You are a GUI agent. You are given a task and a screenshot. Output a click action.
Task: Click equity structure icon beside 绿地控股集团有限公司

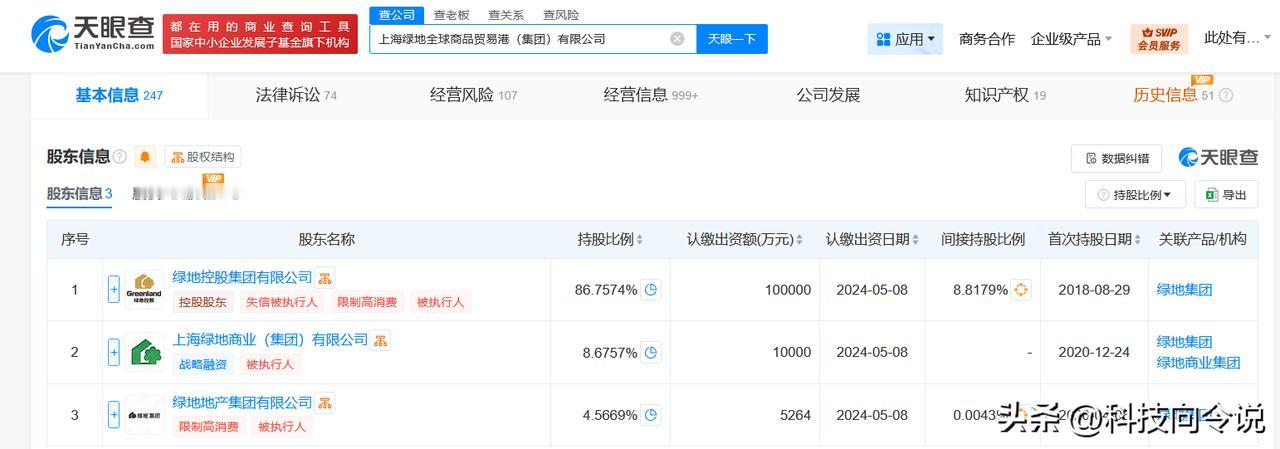coord(325,278)
